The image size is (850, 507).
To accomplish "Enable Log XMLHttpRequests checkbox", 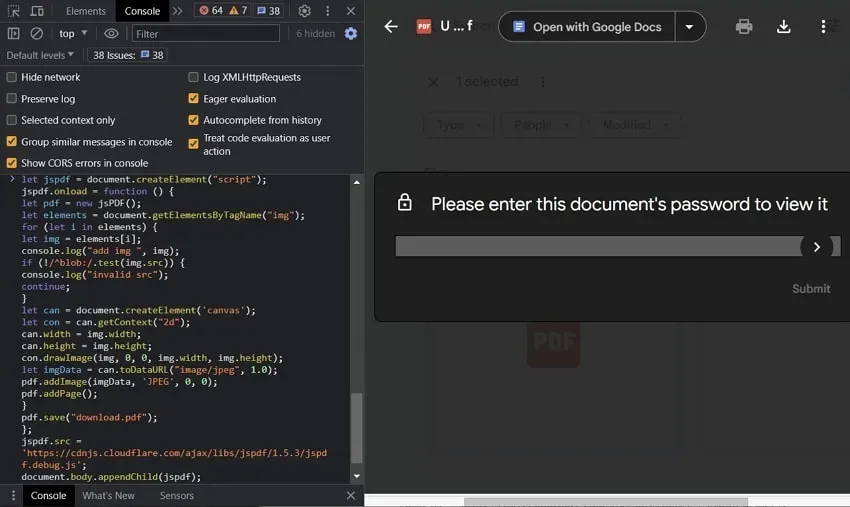I will tap(194, 77).
